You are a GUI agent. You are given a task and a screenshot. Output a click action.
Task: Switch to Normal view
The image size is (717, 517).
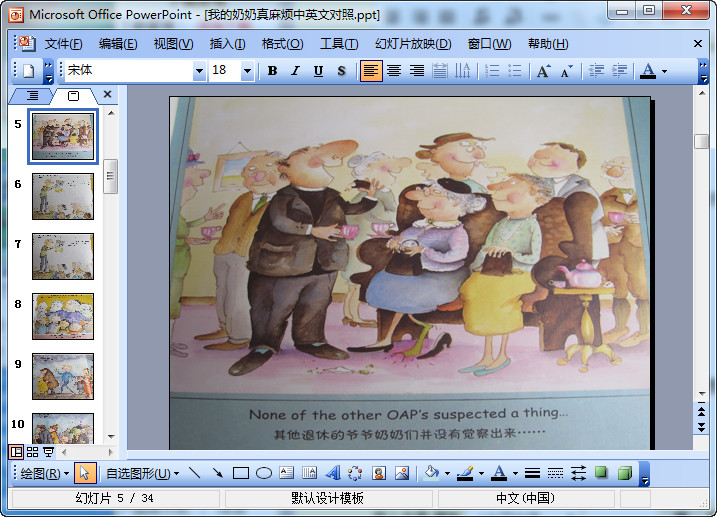[x=16, y=452]
